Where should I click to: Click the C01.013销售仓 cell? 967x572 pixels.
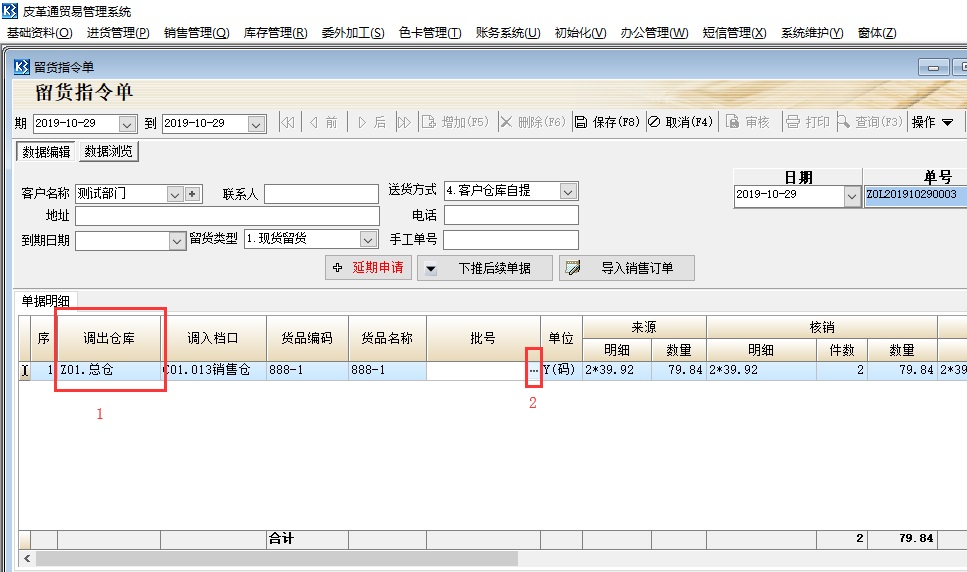click(x=213, y=370)
